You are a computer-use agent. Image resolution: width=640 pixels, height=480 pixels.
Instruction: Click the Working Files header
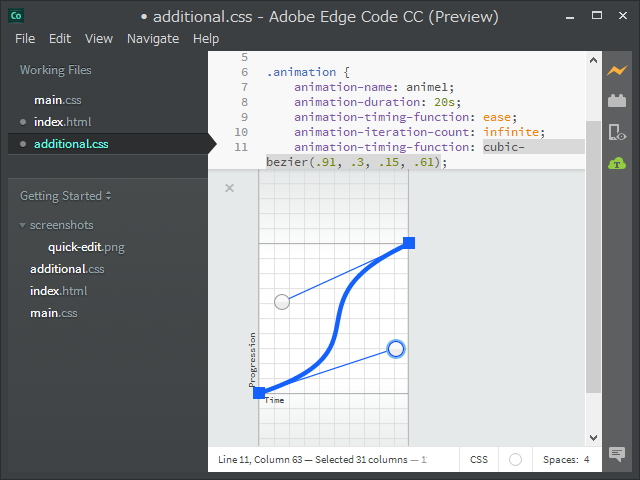click(56, 70)
